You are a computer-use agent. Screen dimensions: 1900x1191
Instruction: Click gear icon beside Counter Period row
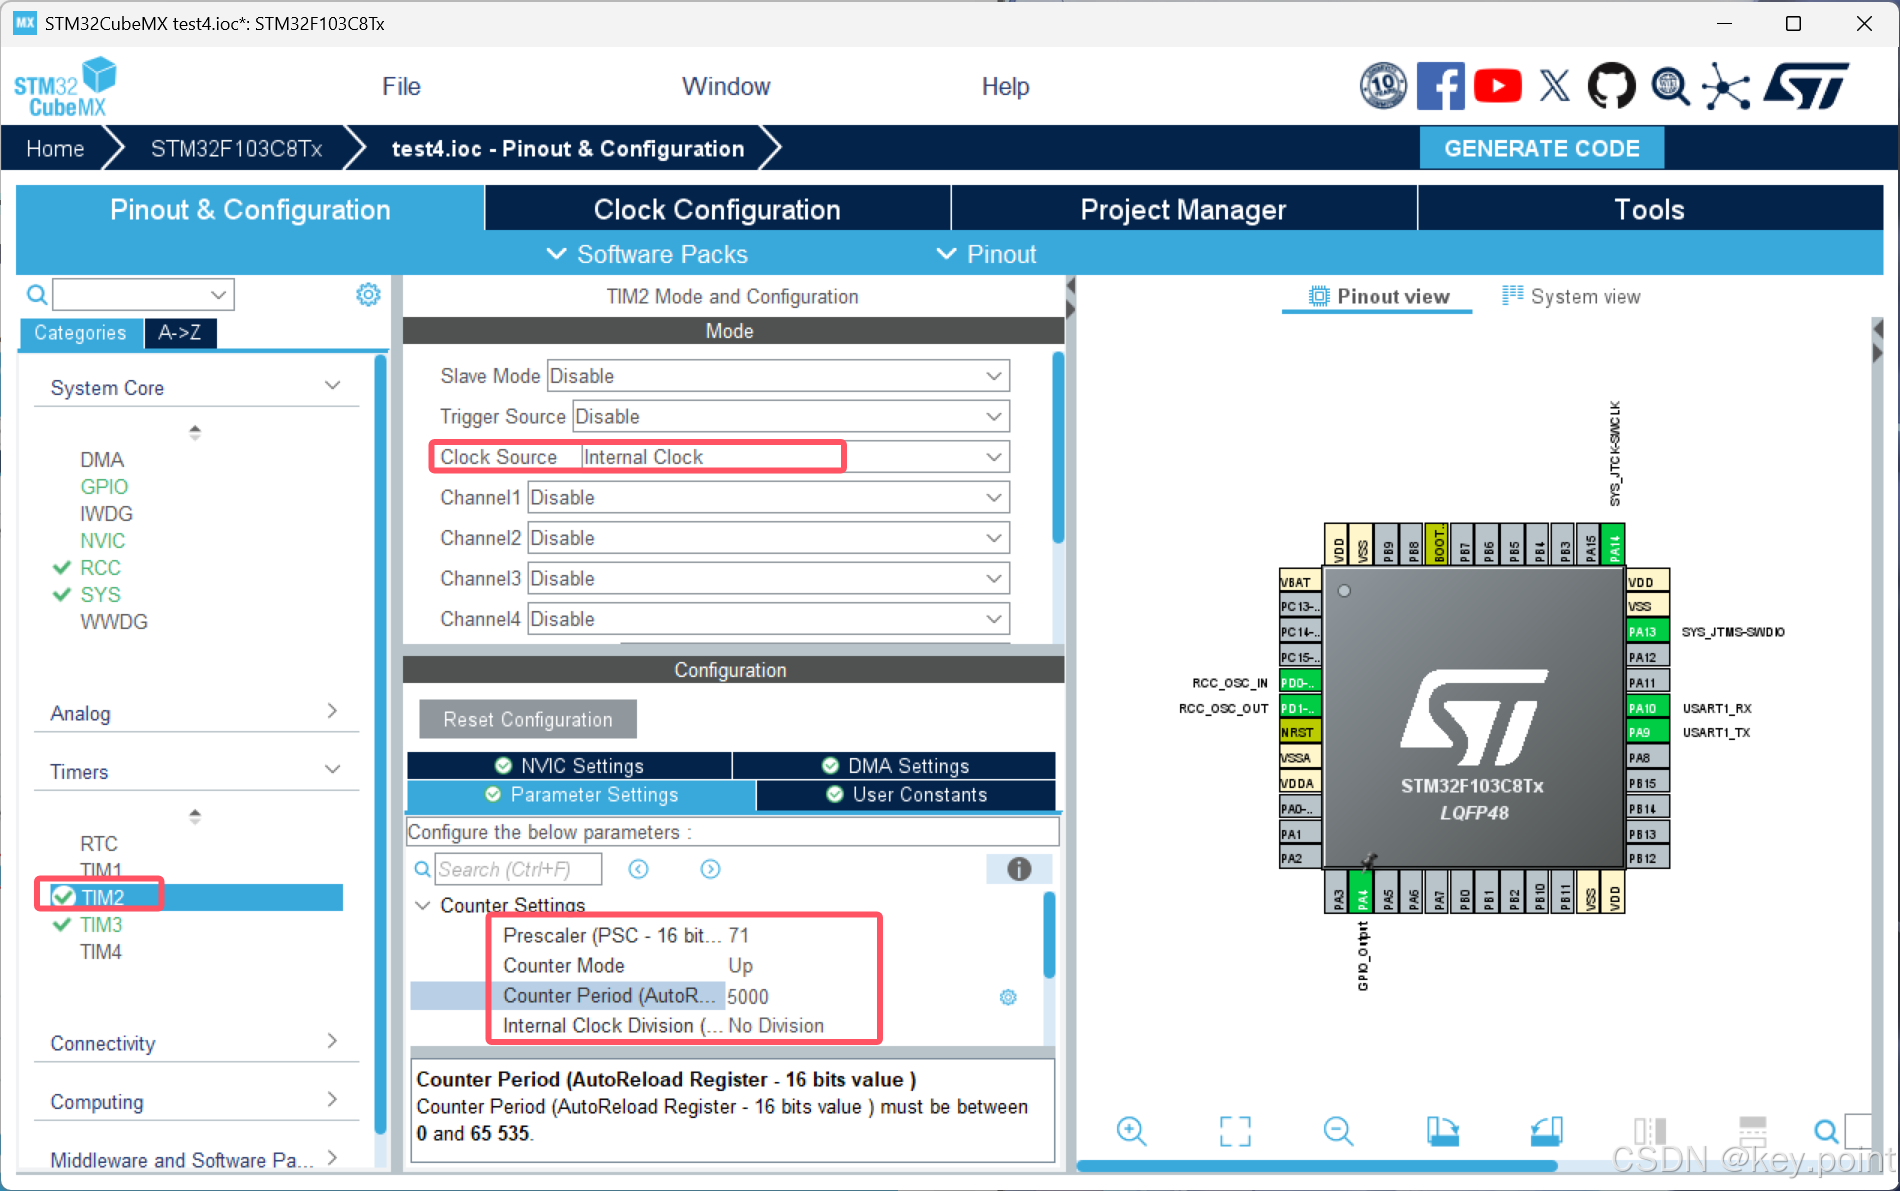tap(1008, 997)
